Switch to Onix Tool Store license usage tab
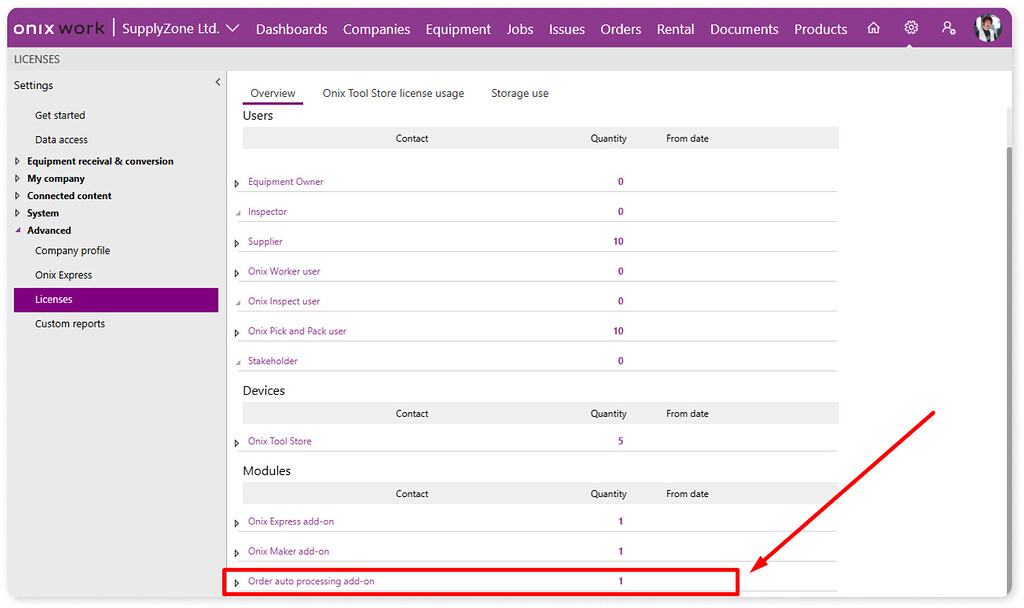 pyautogui.click(x=393, y=92)
